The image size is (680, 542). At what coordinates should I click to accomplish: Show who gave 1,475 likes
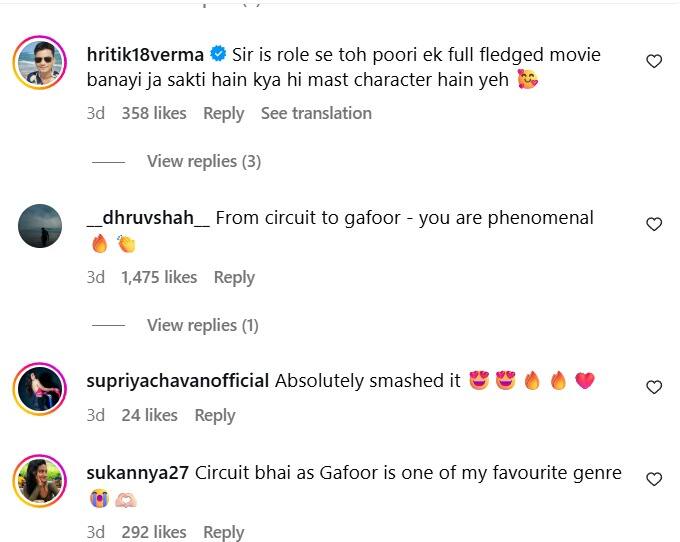159,277
